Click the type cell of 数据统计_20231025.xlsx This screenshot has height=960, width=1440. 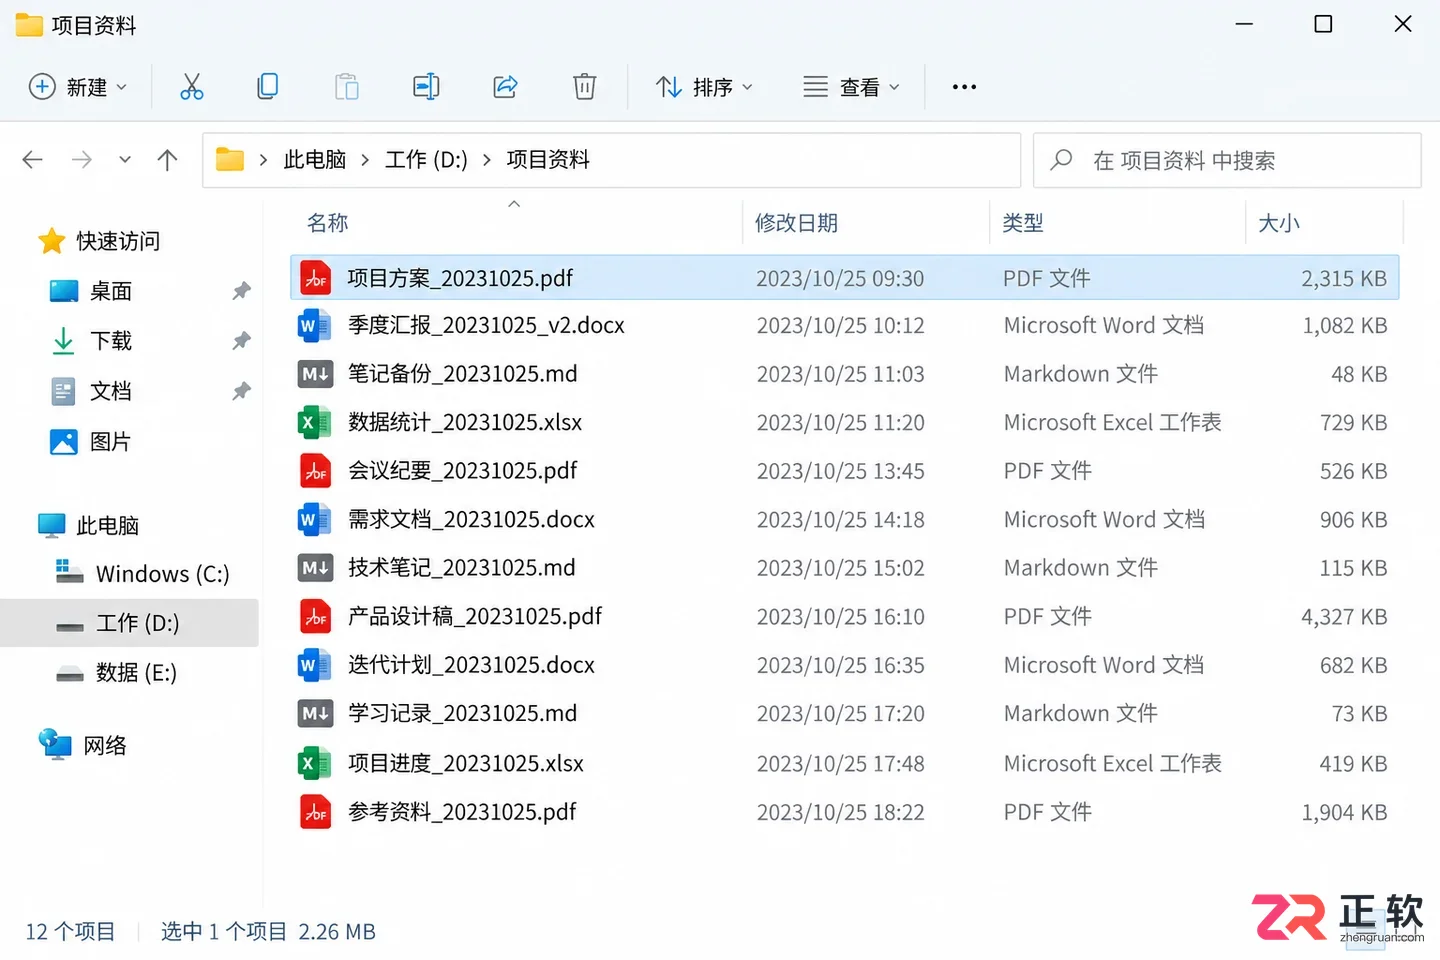point(1112,423)
